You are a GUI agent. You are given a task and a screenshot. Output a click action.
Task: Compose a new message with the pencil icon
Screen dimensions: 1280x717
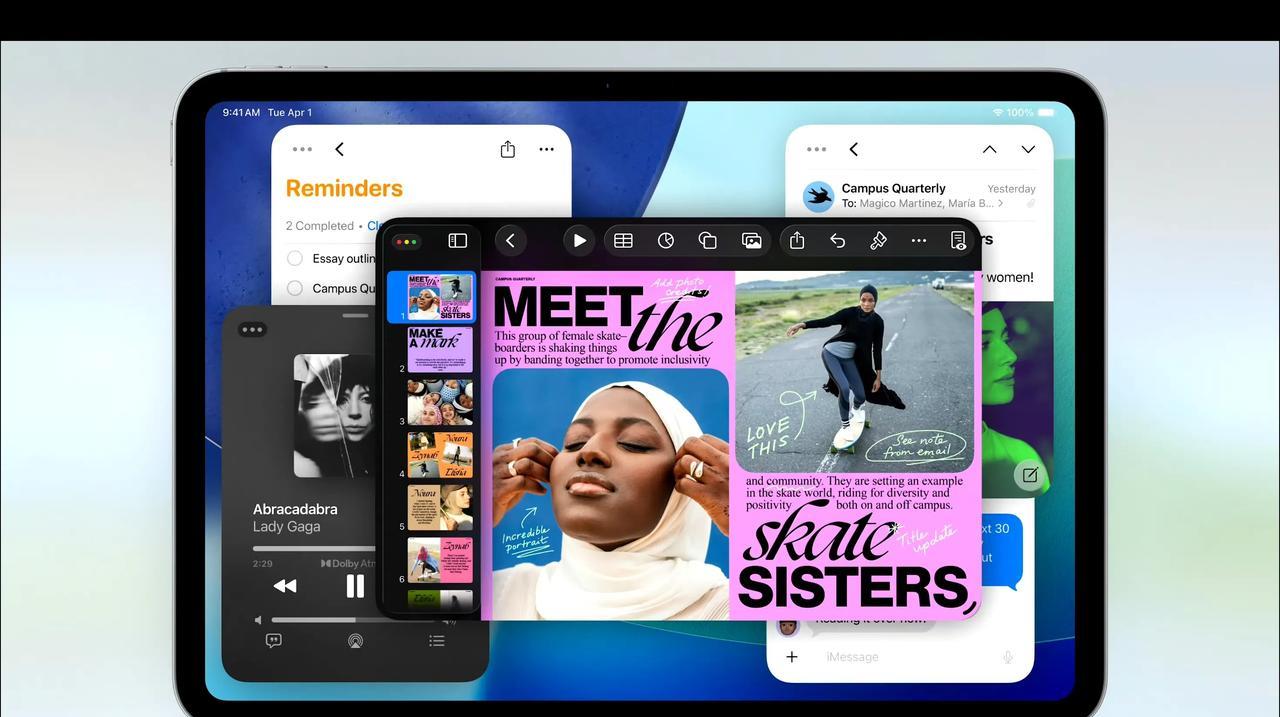click(x=1030, y=475)
